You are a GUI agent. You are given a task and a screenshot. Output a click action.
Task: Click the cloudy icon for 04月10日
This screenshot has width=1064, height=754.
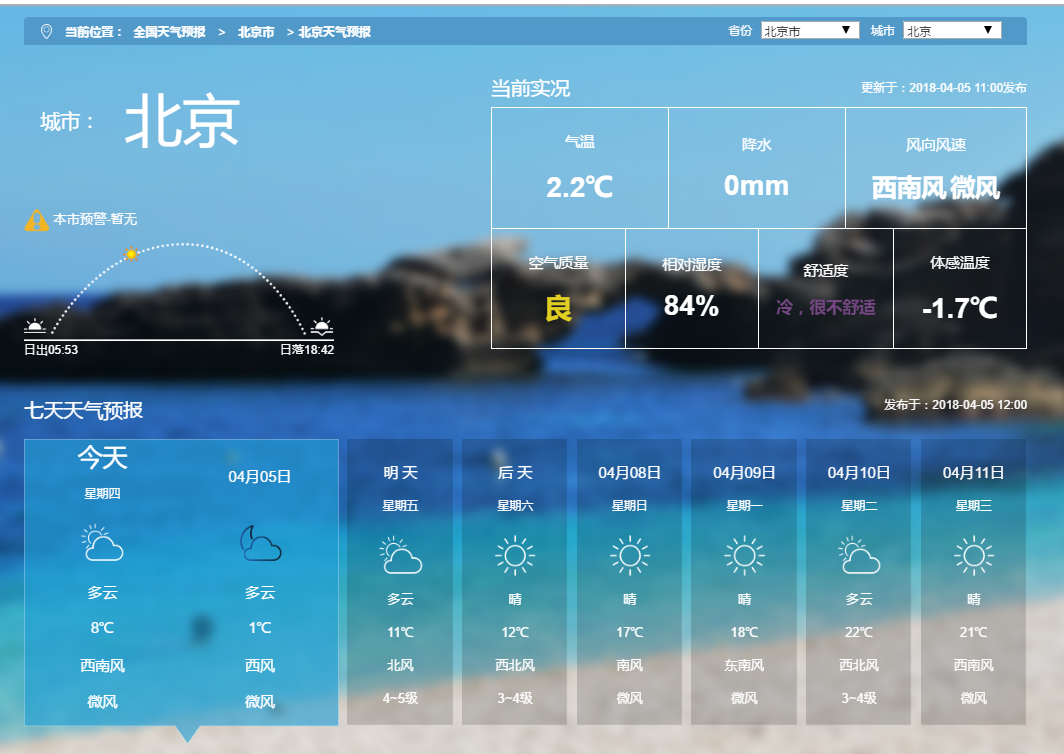tap(860, 555)
